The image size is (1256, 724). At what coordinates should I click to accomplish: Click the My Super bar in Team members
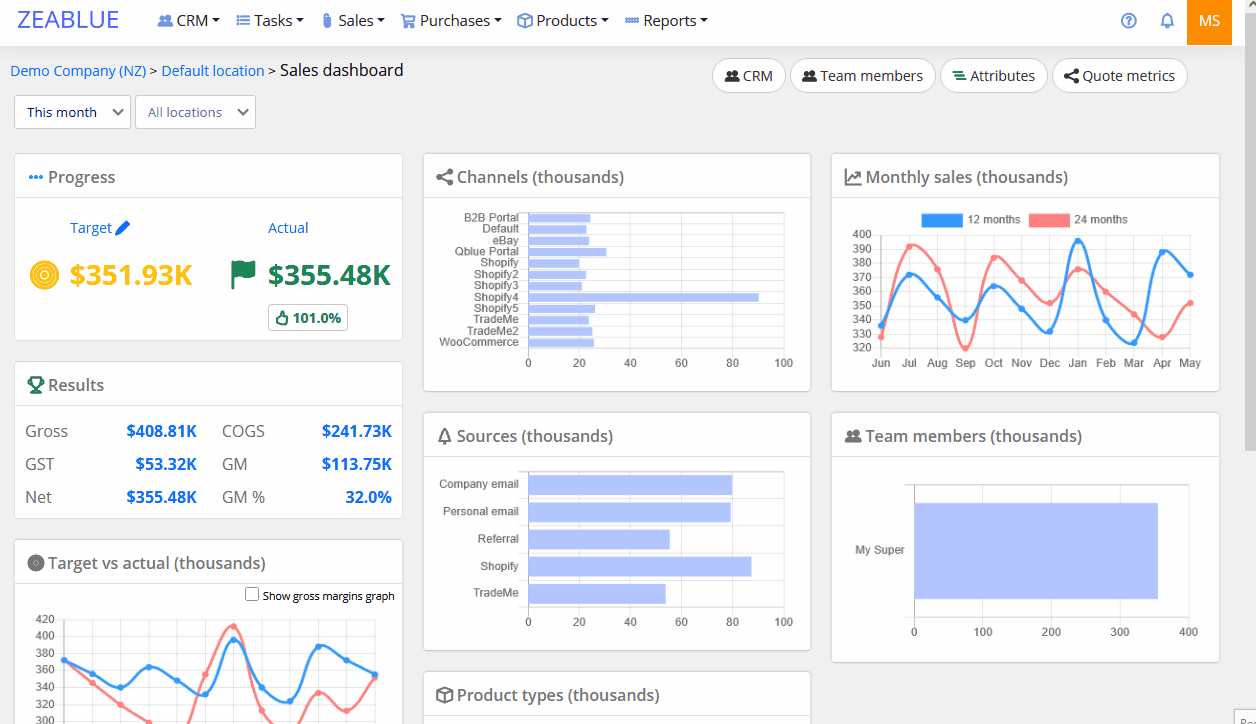[1036, 551]
